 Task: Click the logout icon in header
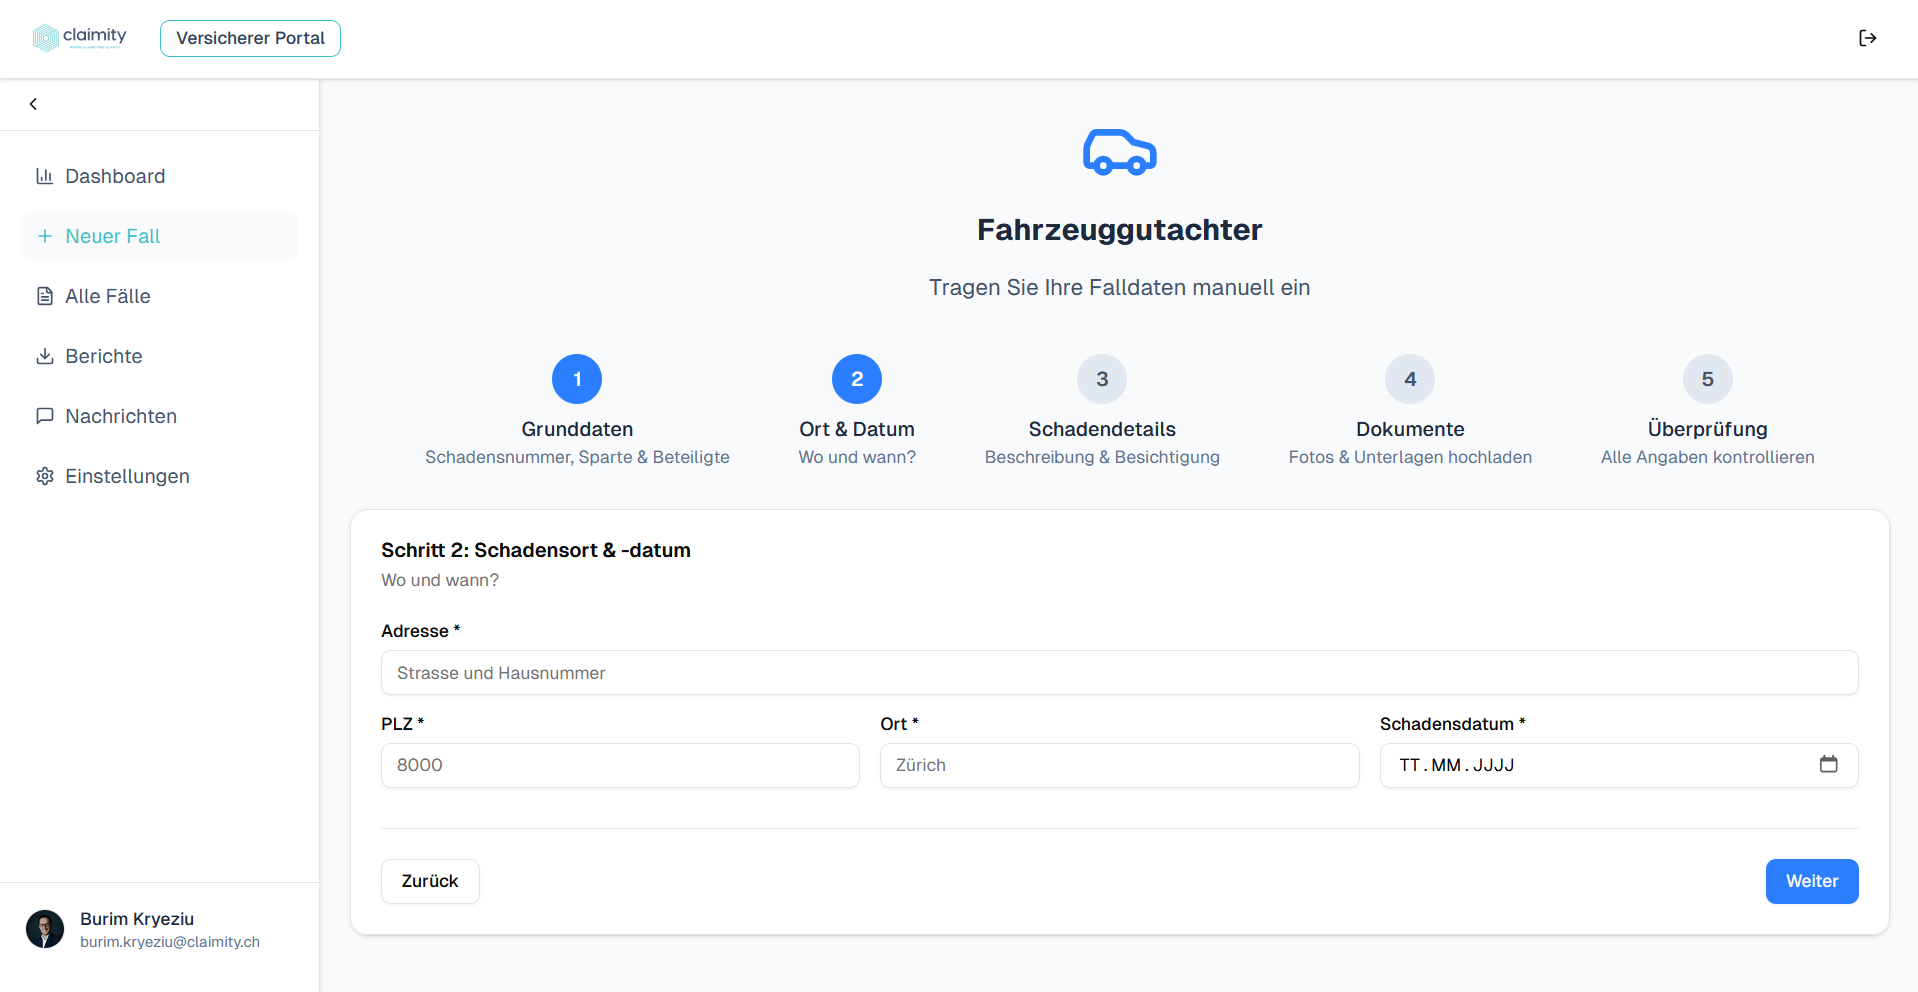1867,38
